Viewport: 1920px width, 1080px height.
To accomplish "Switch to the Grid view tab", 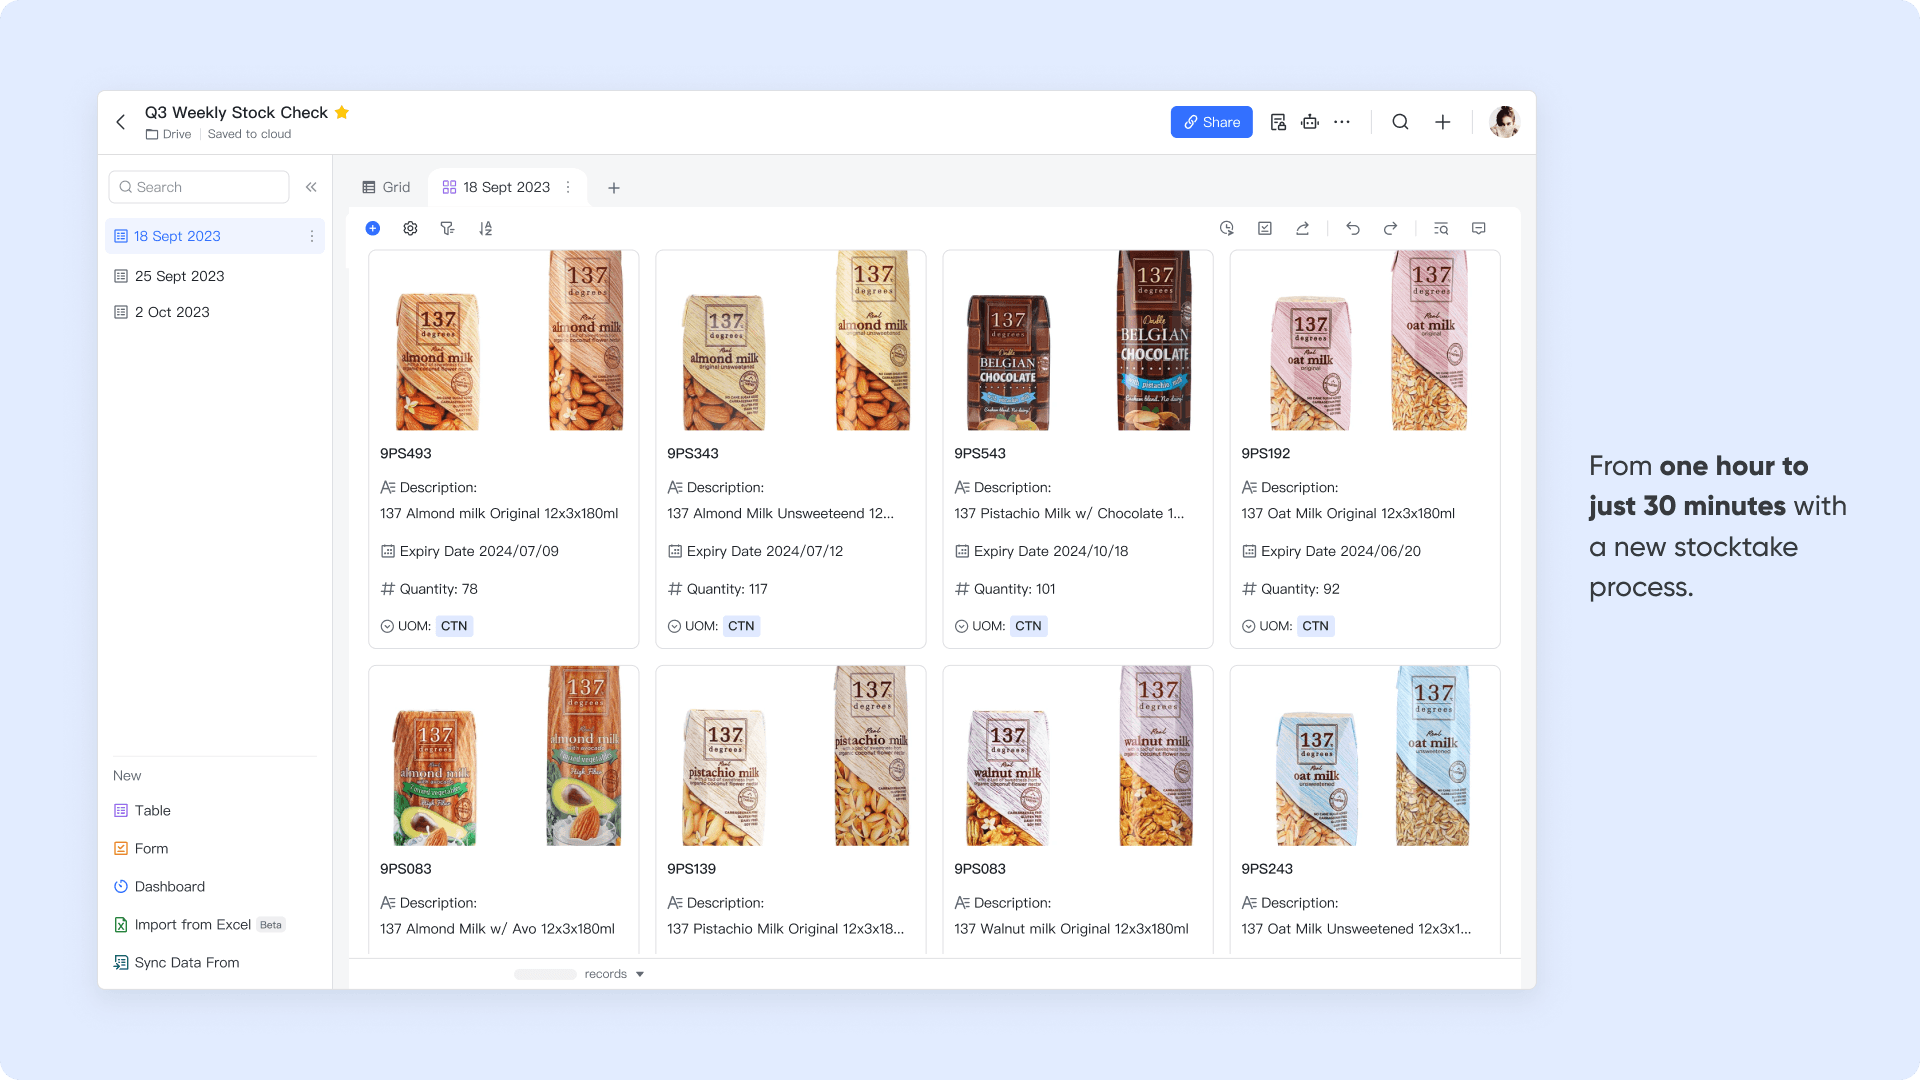I will pyautogui.click(x=387, y=187).
